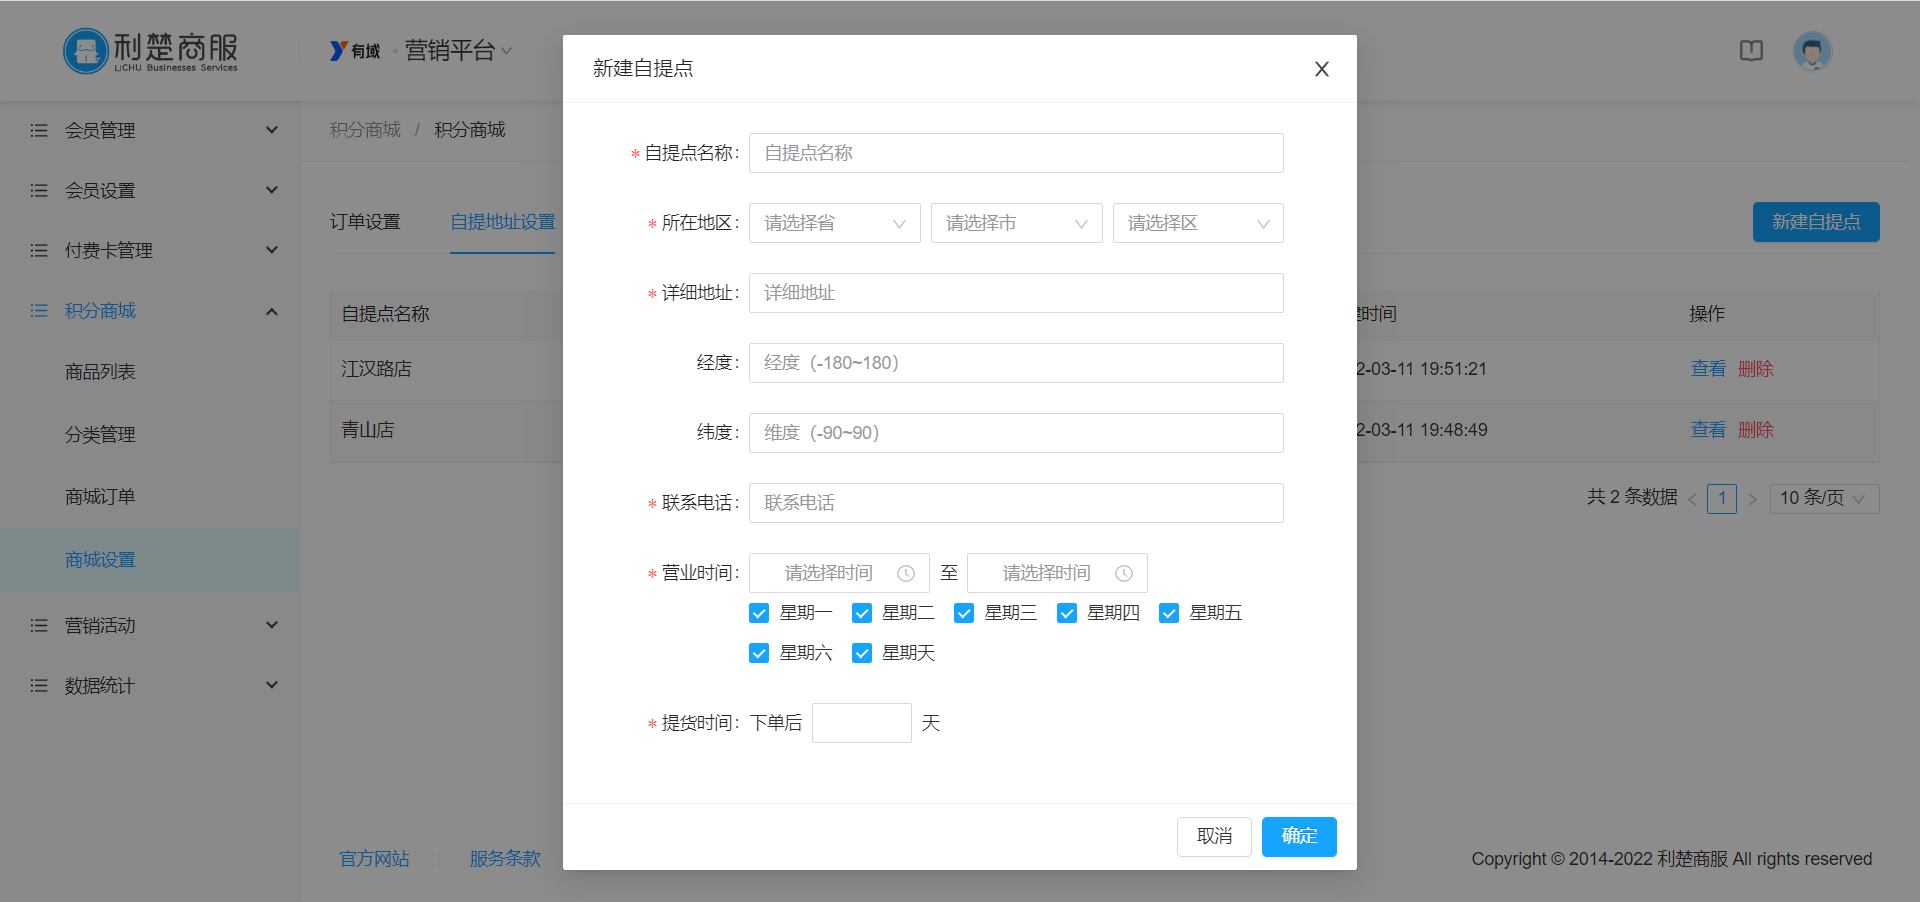Screen dimensions: 1920x902
Task: Uncheck 星期六 checkbox
Action: tap(759, 653)
